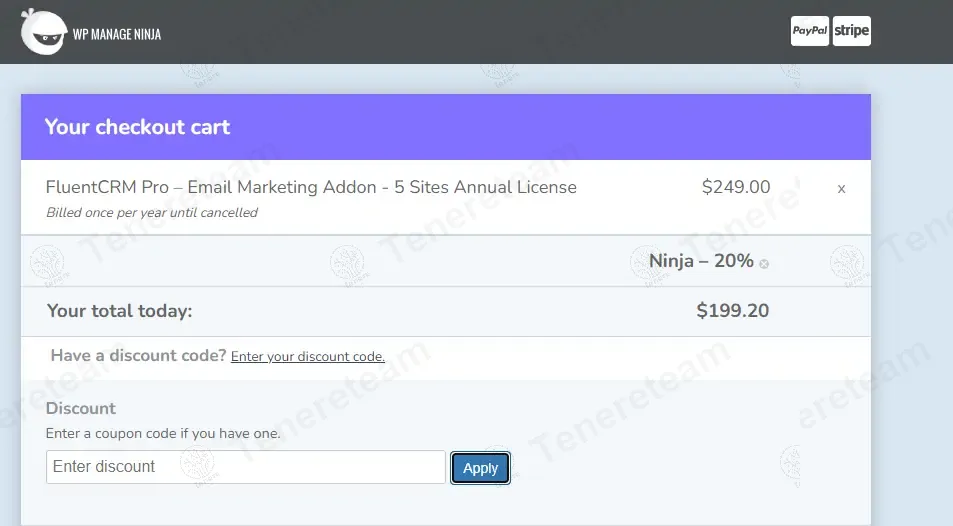
Task: Click the $249.00 item price
Action: tap(736, 187)
